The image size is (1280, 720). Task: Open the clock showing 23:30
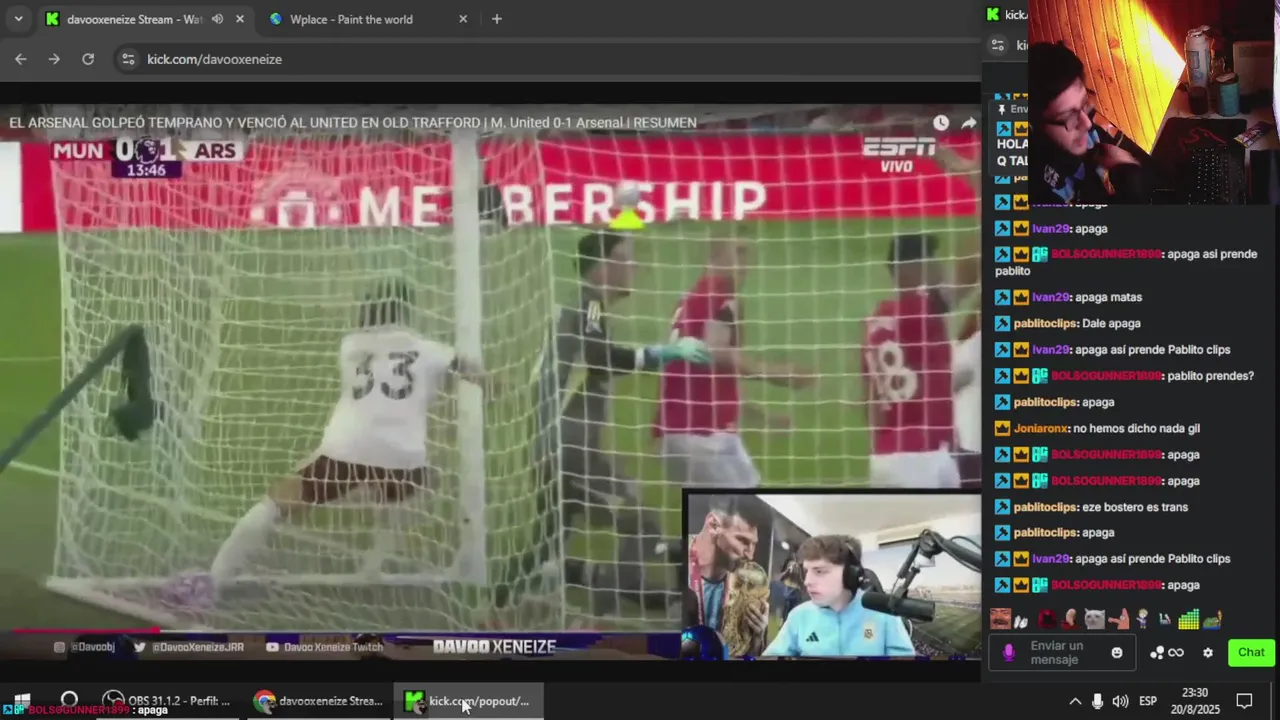tap(1195, 701)
